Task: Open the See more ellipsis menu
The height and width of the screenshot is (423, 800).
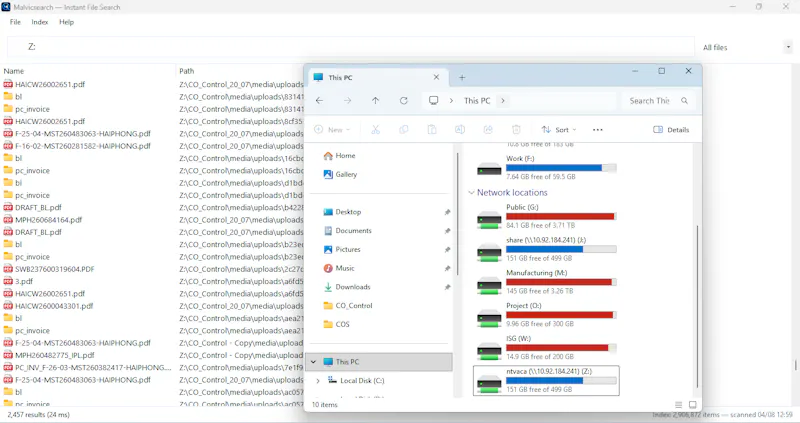Action: tap(597, 130)
